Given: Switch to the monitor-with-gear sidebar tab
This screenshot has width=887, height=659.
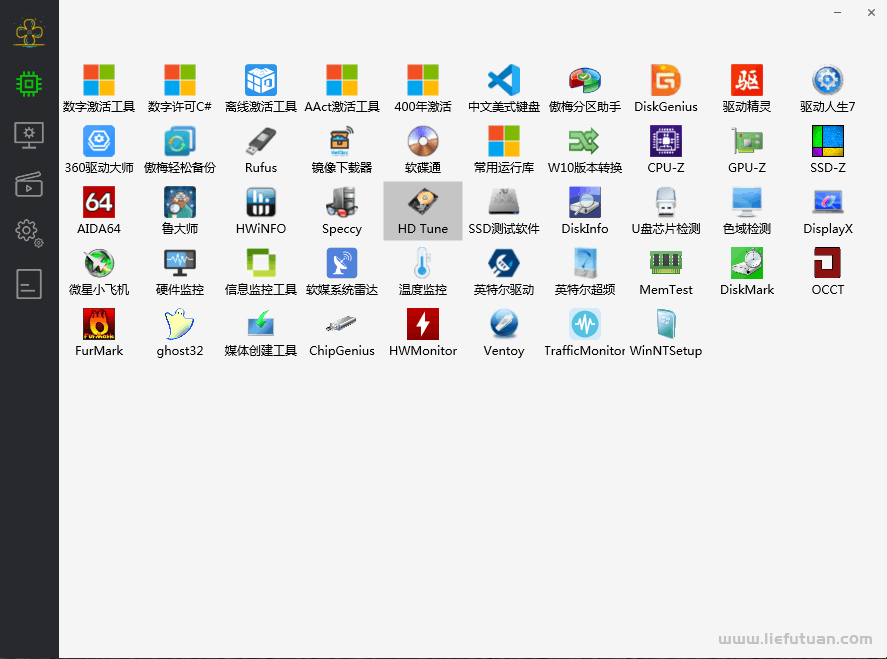Looking at the screenshot, I should pos(29,135).
